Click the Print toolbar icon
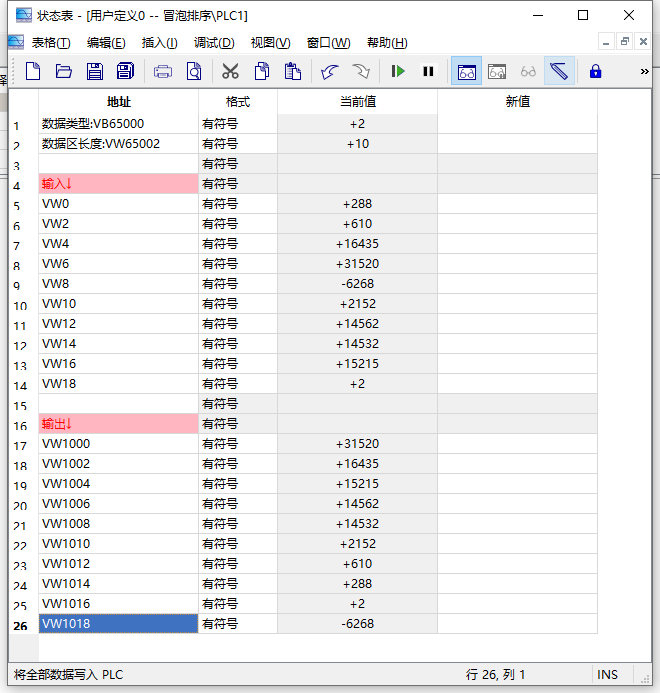The height and width of the screenshot is (693, 660). point(163,71)
